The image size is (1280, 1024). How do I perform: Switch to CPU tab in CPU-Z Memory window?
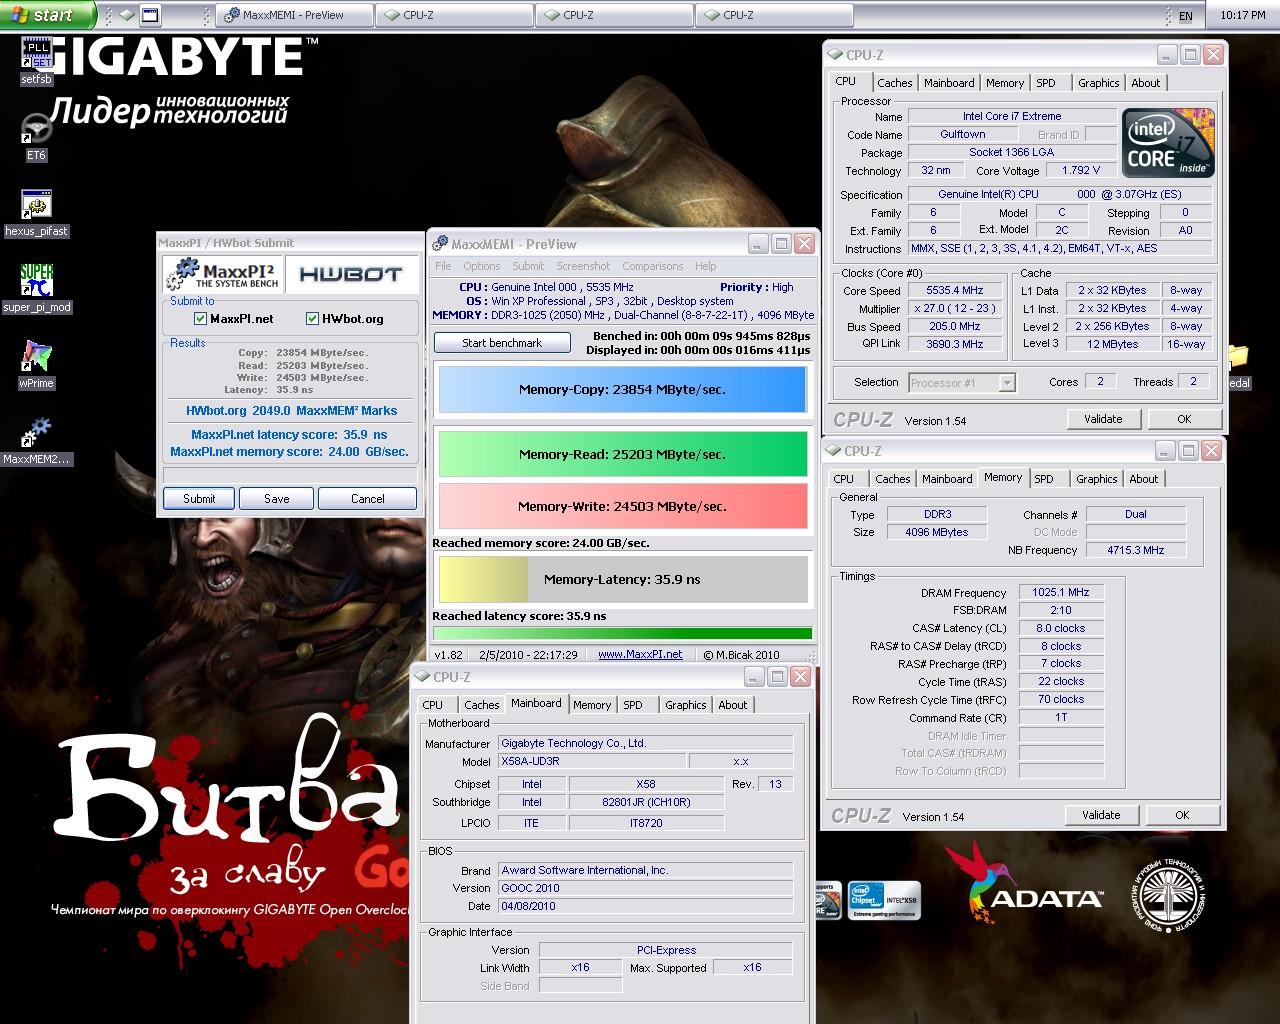pyautogui.click(x=843, y=479)
